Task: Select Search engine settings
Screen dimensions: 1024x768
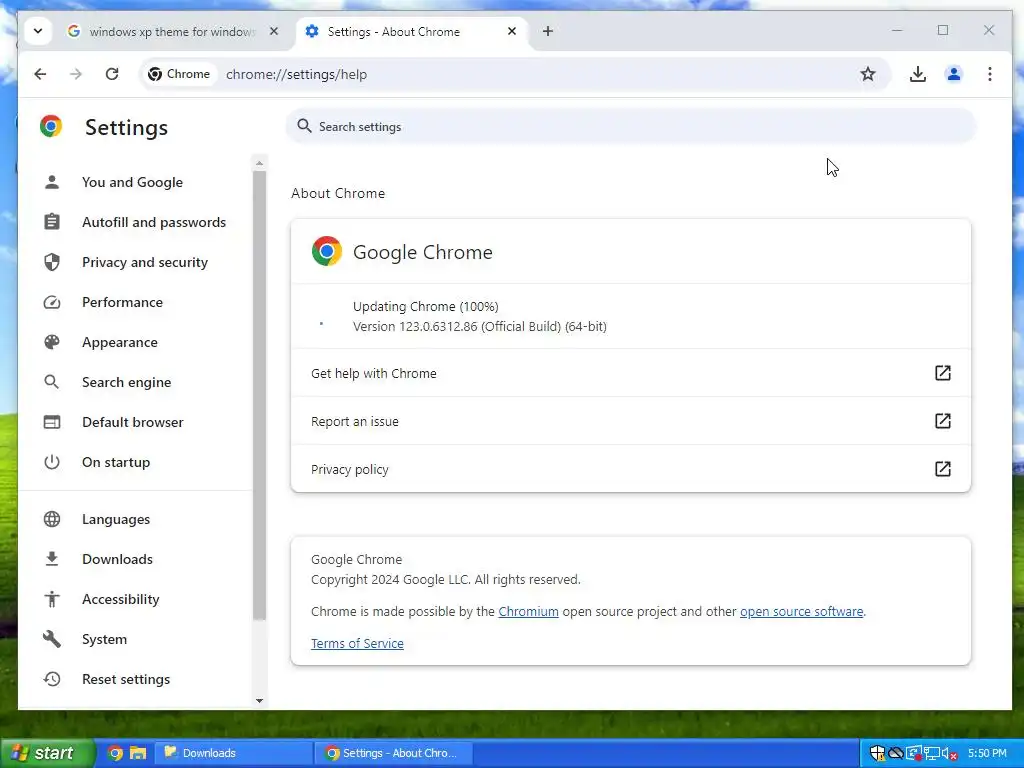Action: tap(126, 382)
